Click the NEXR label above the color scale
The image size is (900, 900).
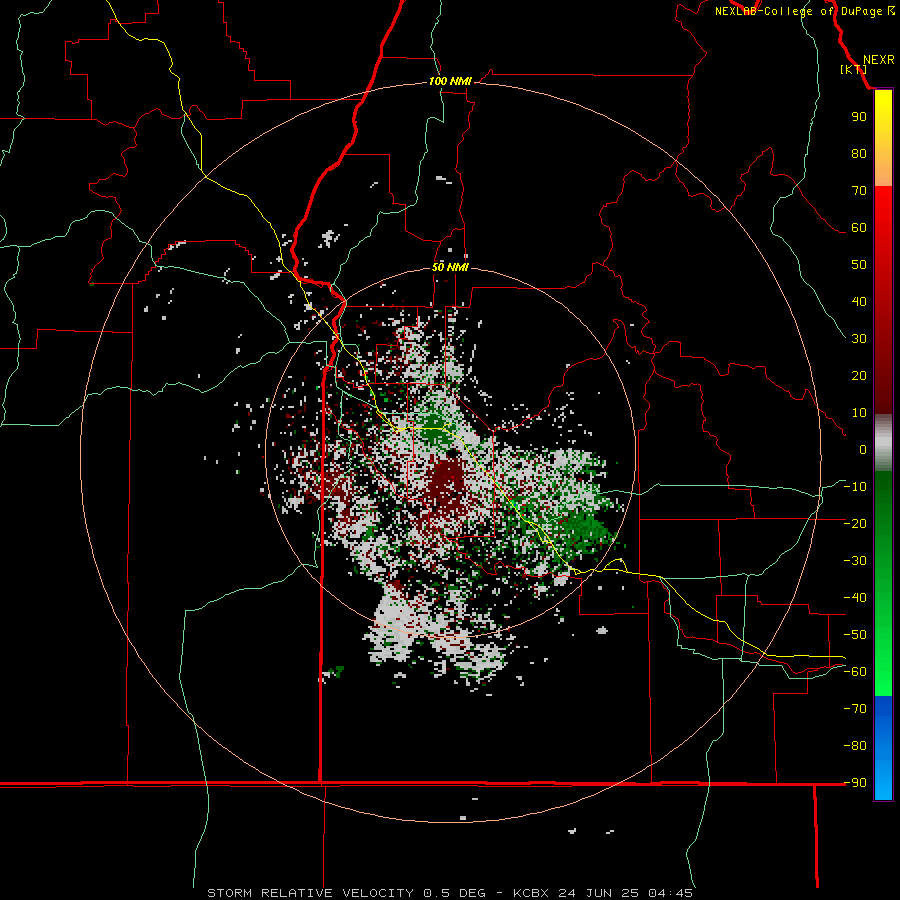(878, 60)
